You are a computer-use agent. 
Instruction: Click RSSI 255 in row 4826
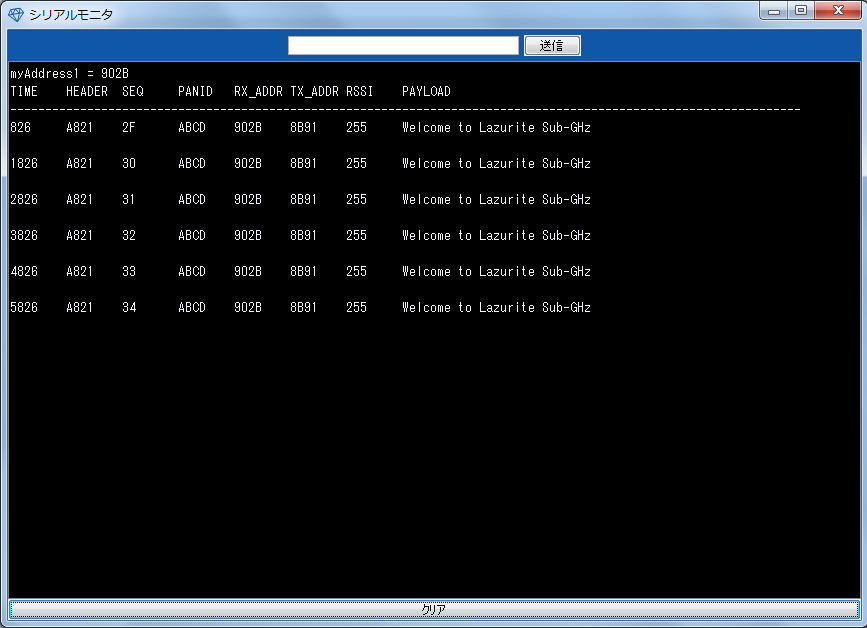(x=356, y=271)
